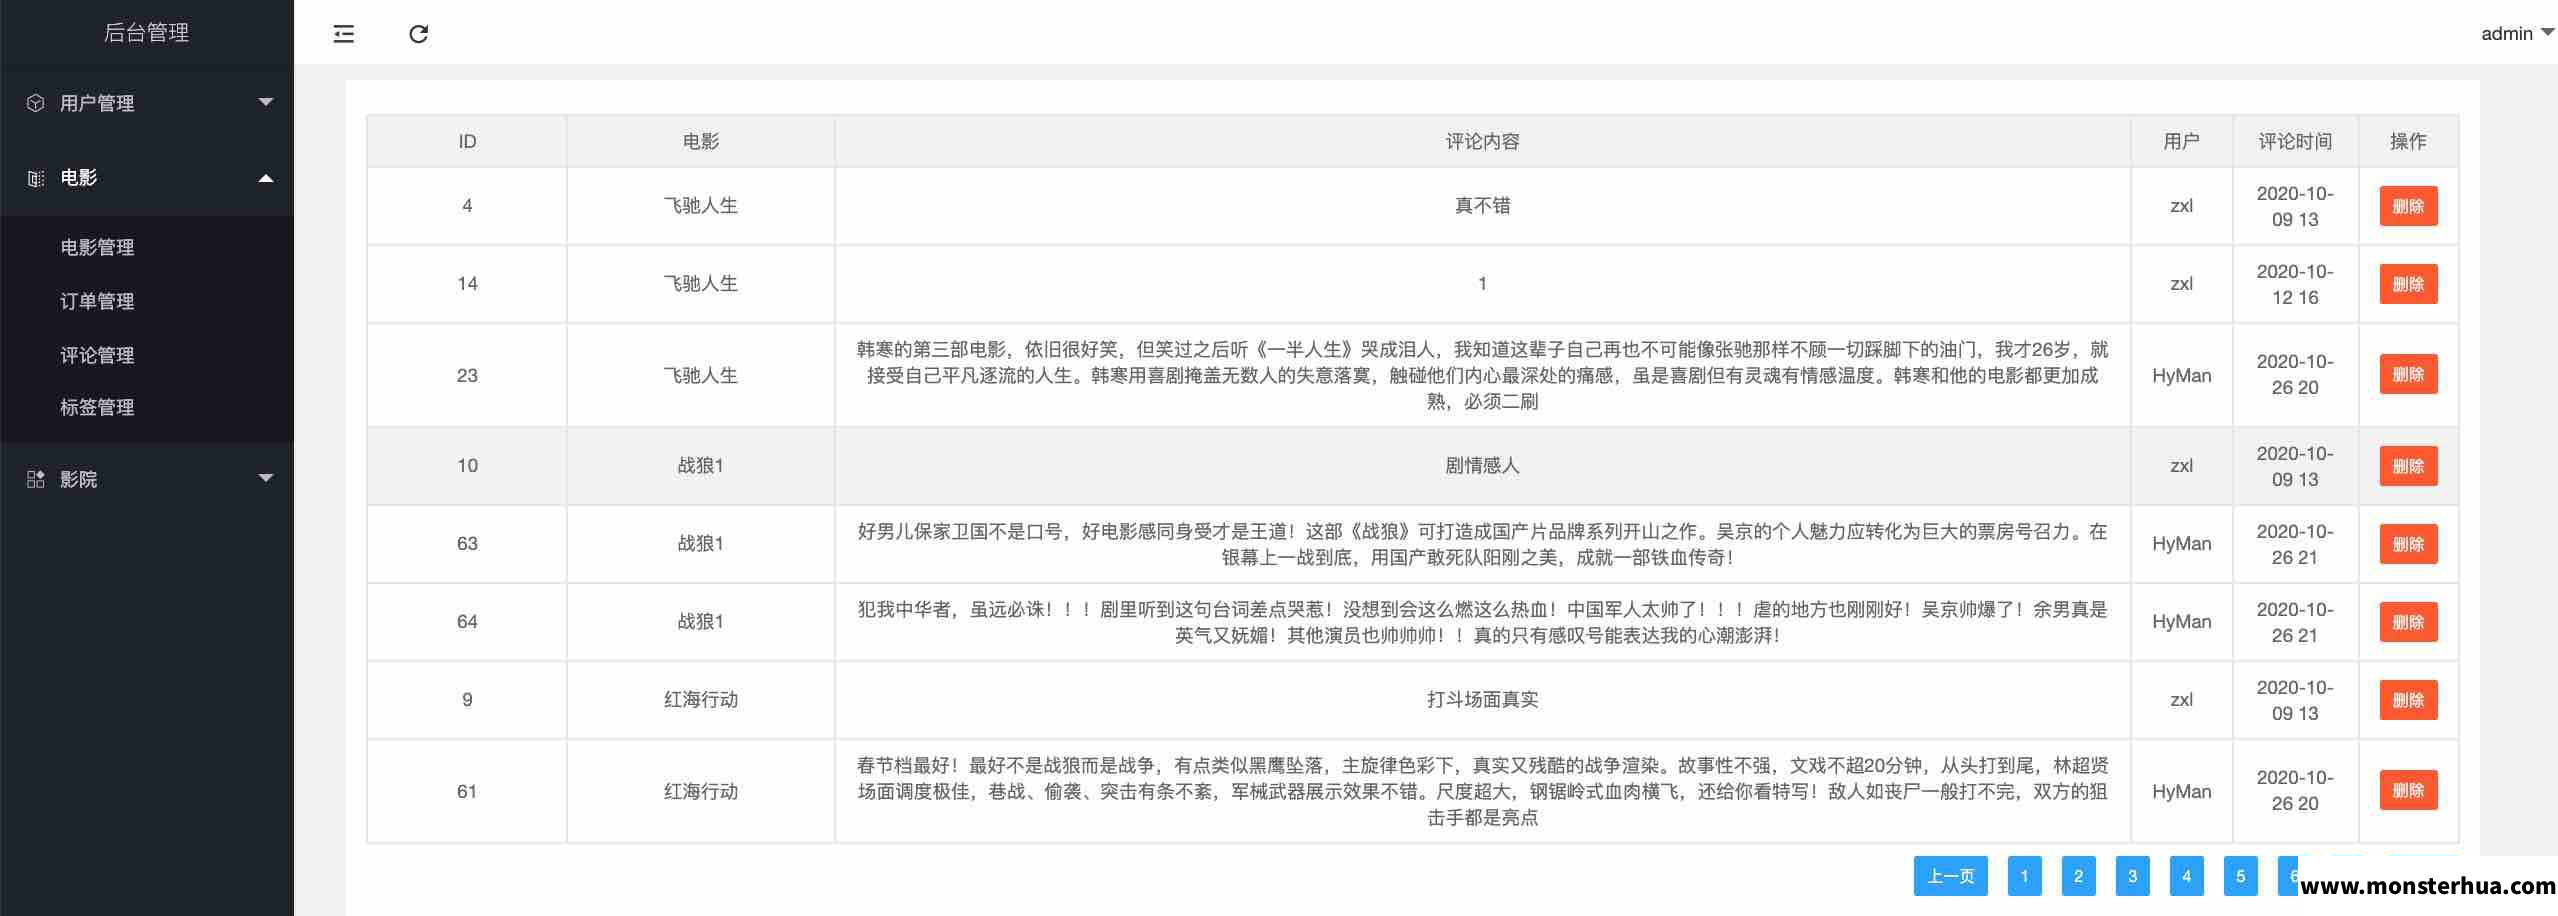Go to page 4

2186,876
